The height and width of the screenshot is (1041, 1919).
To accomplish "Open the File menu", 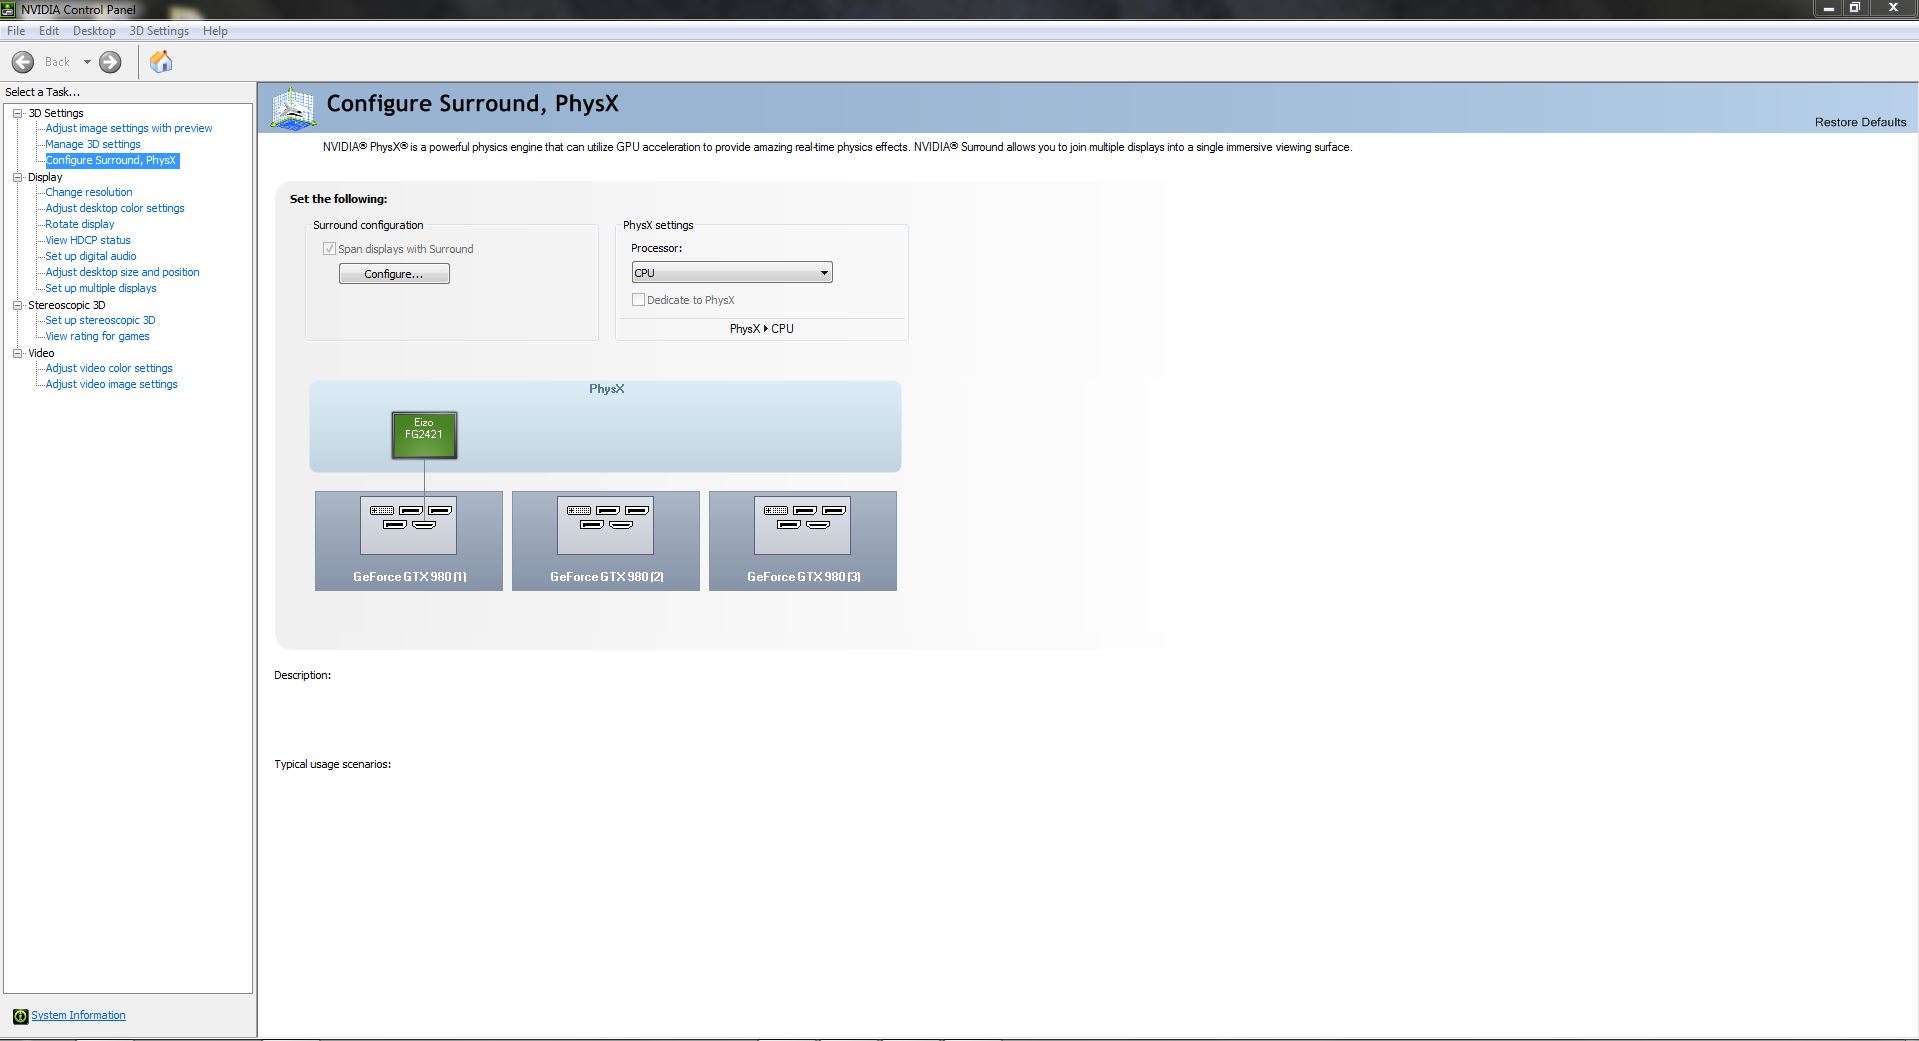I will click(16, 31).
